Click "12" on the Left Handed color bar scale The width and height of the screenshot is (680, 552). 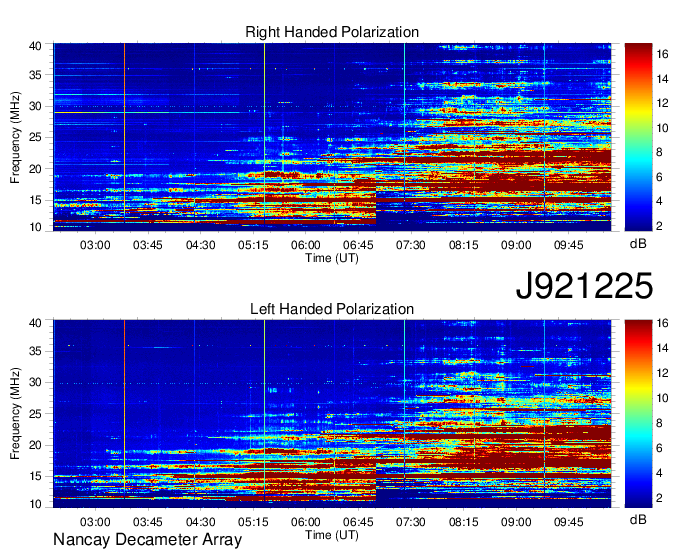coord(662,373)
